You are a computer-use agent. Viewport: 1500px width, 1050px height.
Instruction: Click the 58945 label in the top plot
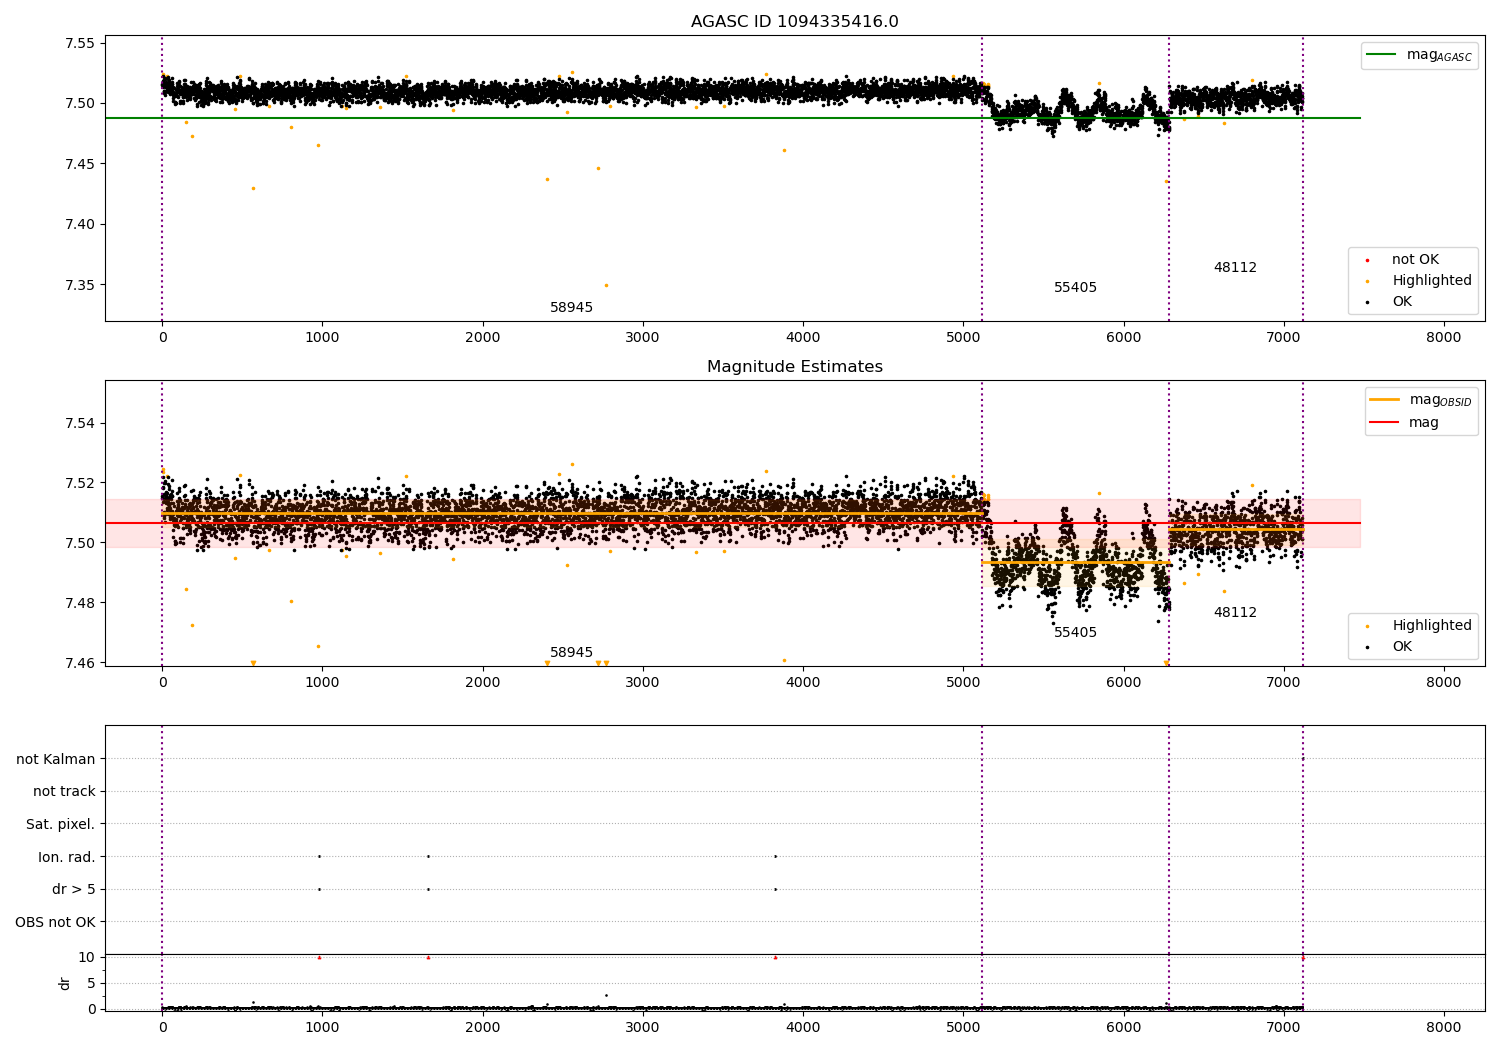point(571,308)
